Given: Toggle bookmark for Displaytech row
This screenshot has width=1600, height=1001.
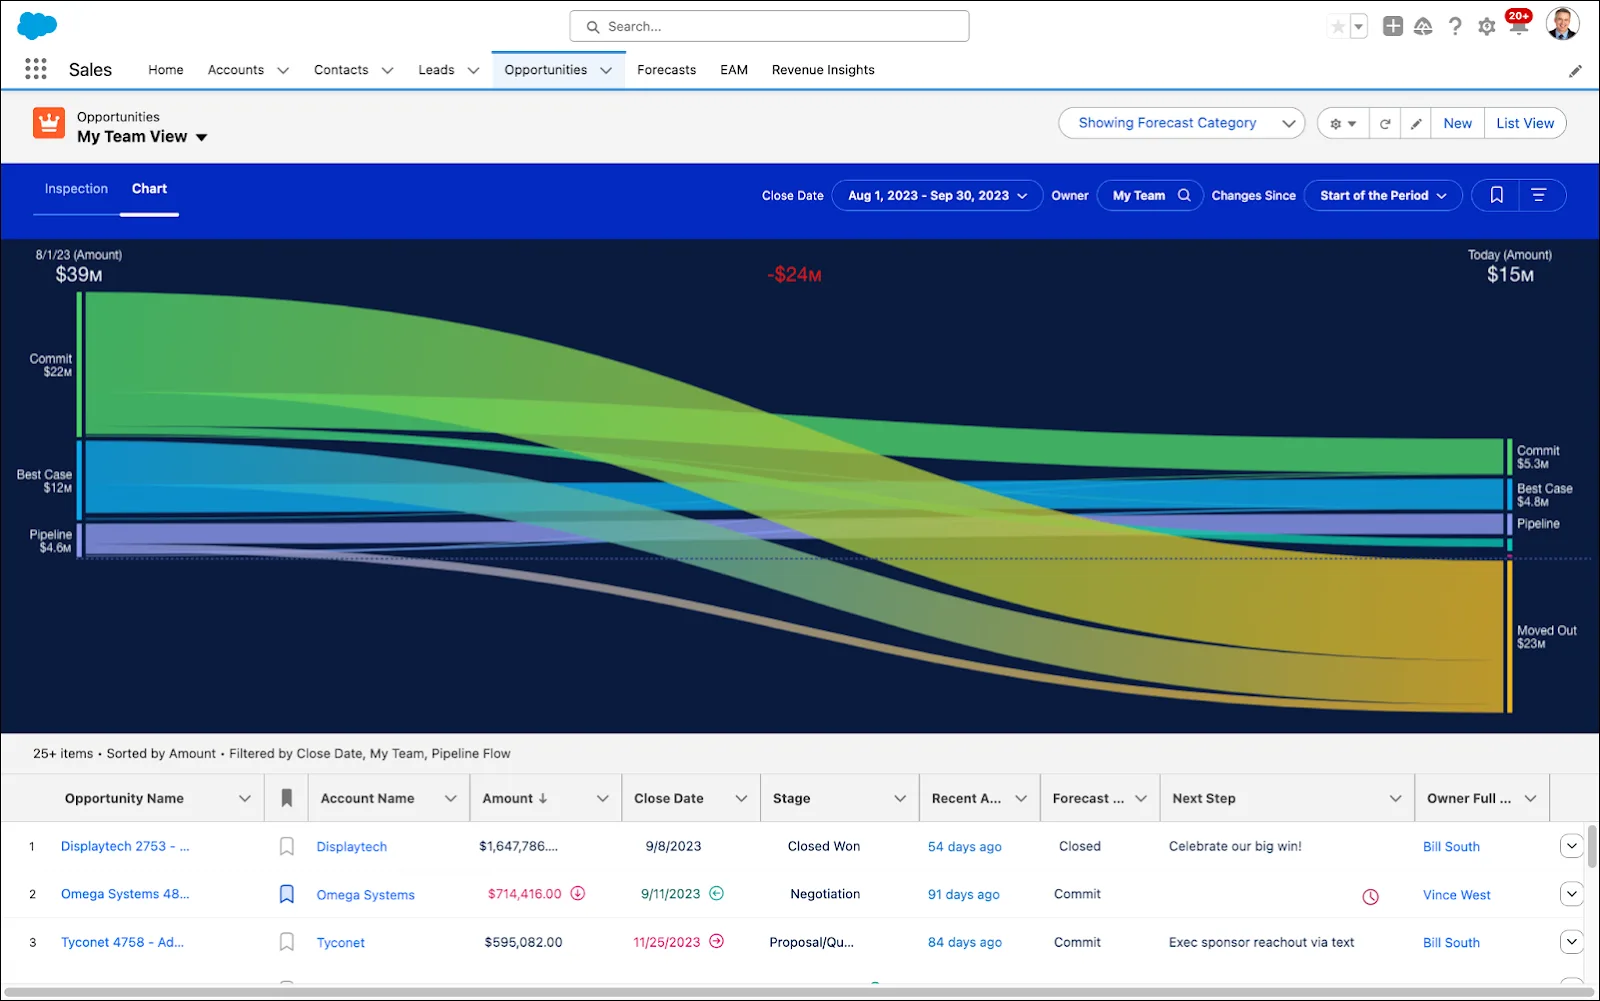Looking at the screenshot, I should click(286, 846).
